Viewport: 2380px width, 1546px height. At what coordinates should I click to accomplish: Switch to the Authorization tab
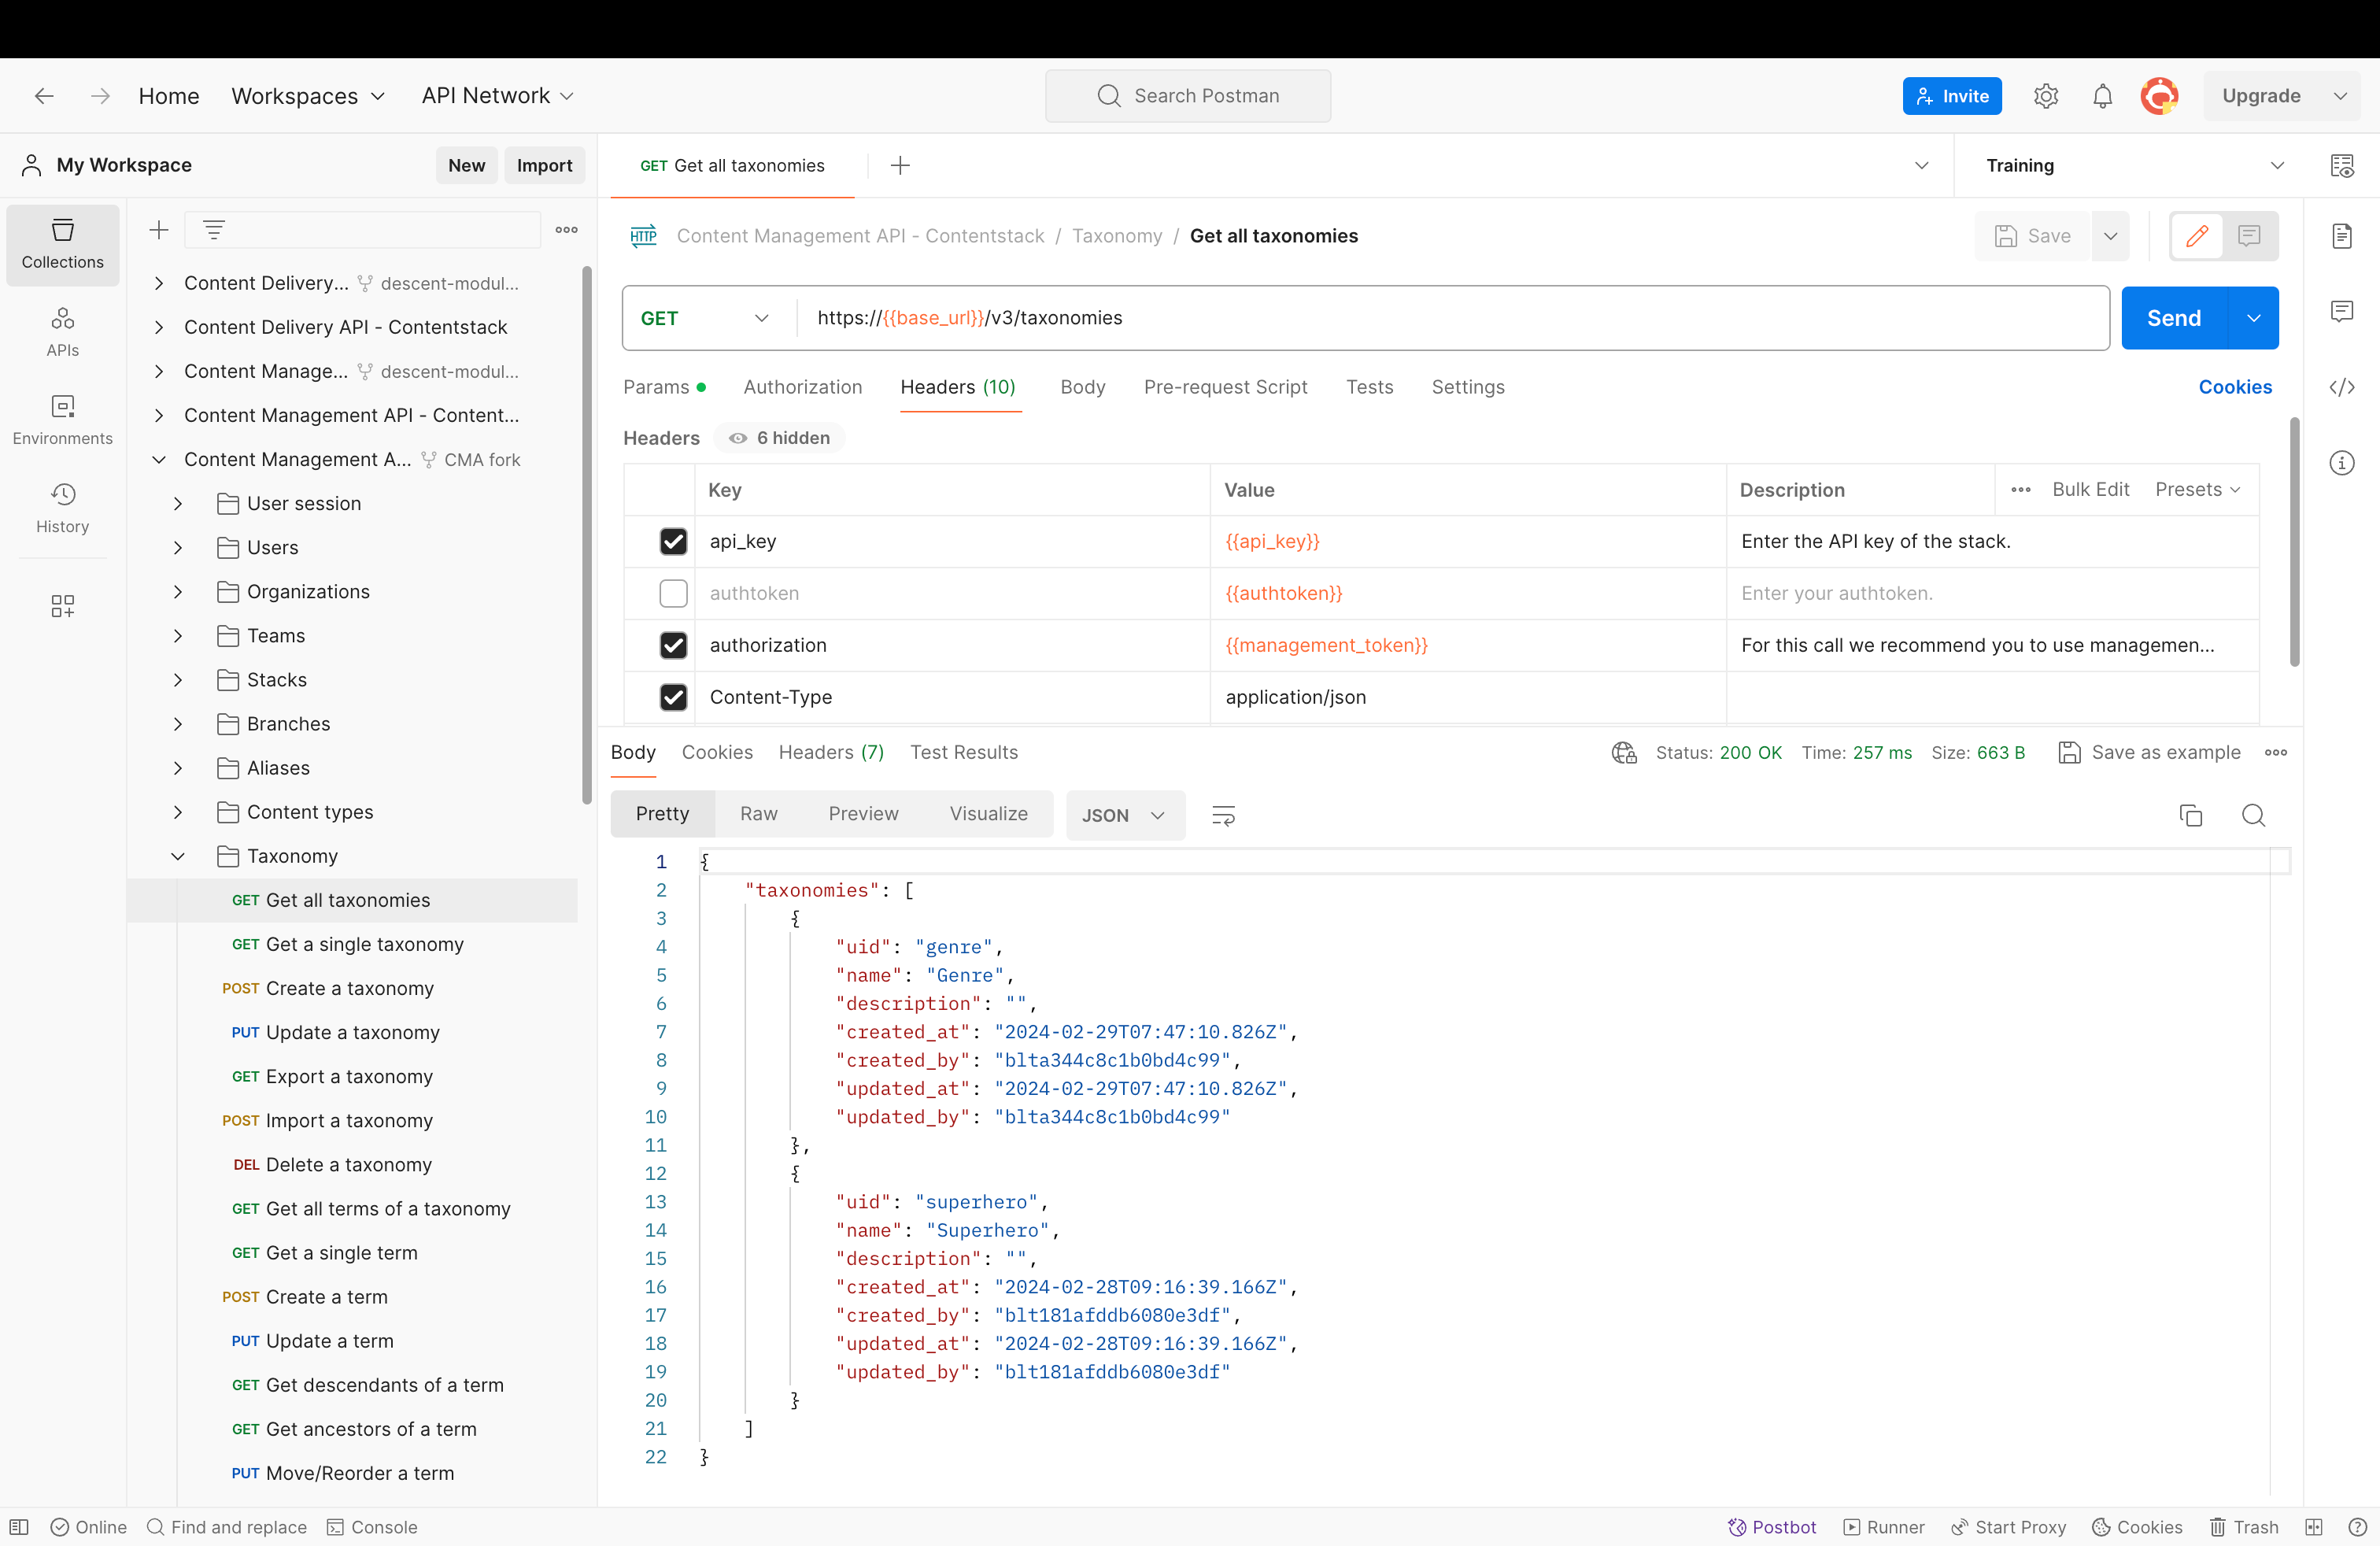(803, 387)
